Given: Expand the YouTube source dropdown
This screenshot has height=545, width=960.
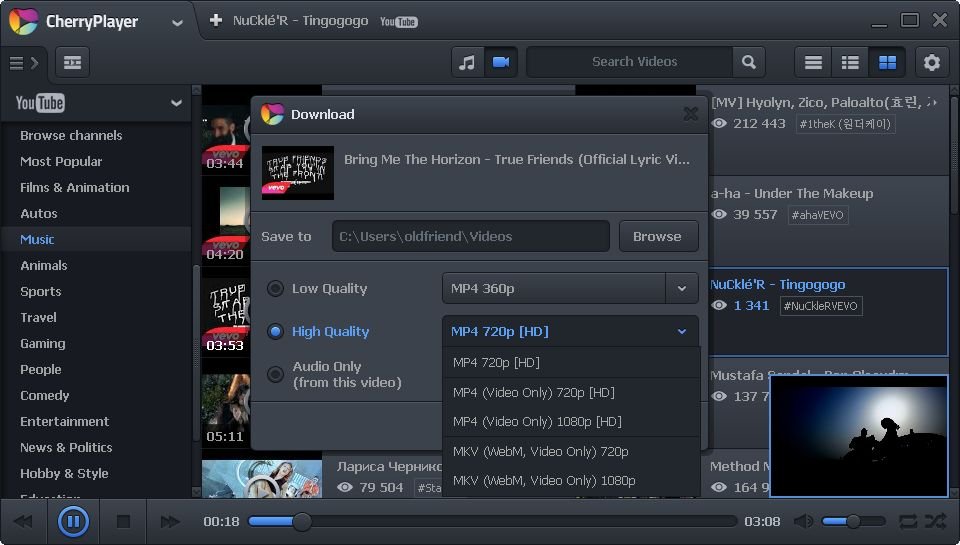Looking at the screenshot, I should click(176, 103).
